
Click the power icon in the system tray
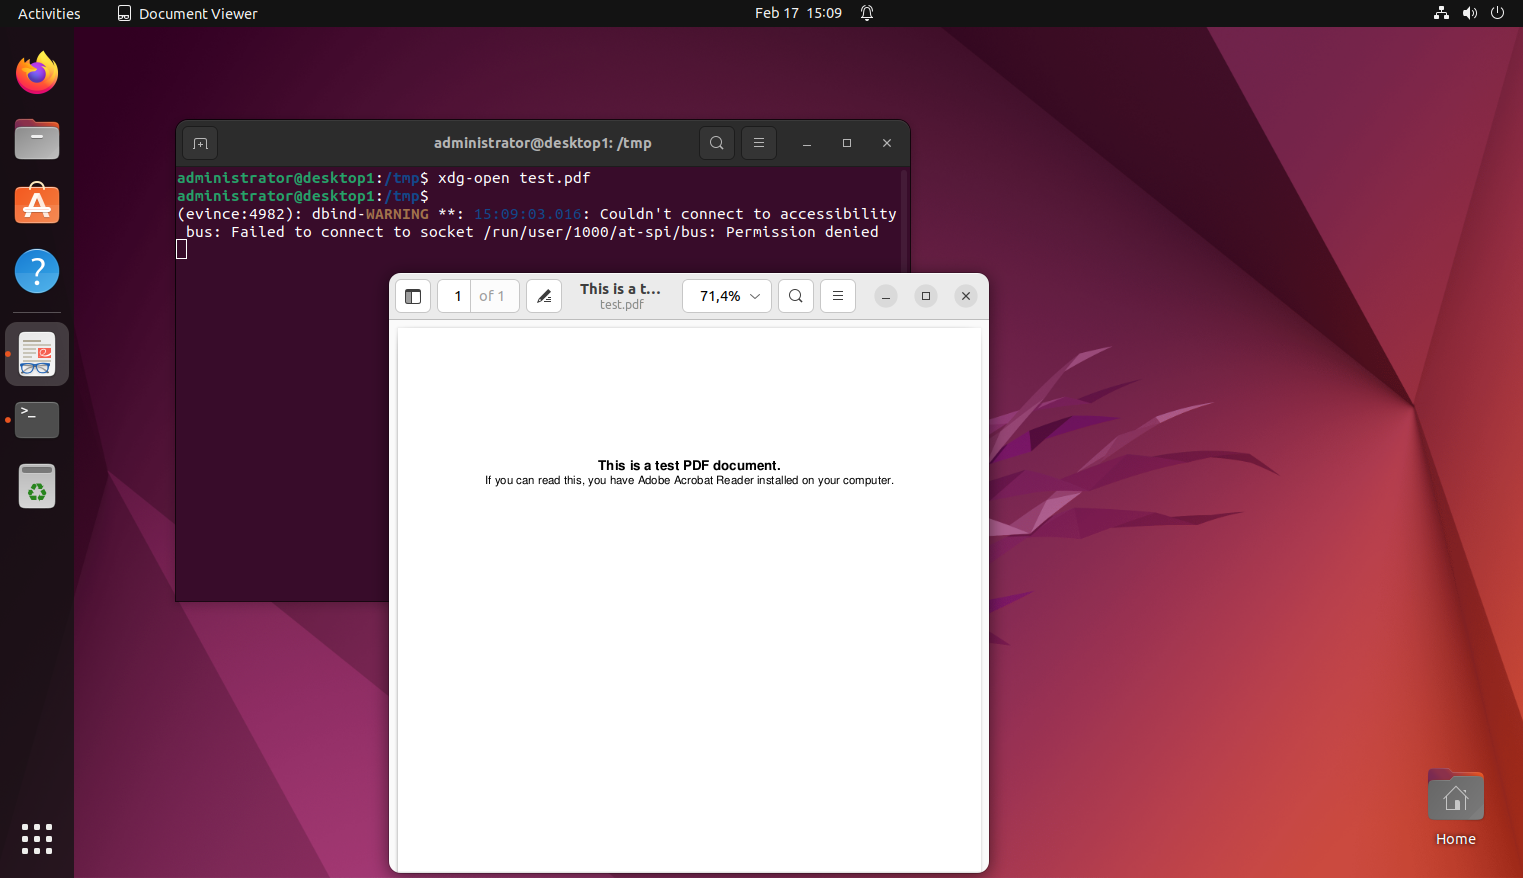(x=1497, y=13)
